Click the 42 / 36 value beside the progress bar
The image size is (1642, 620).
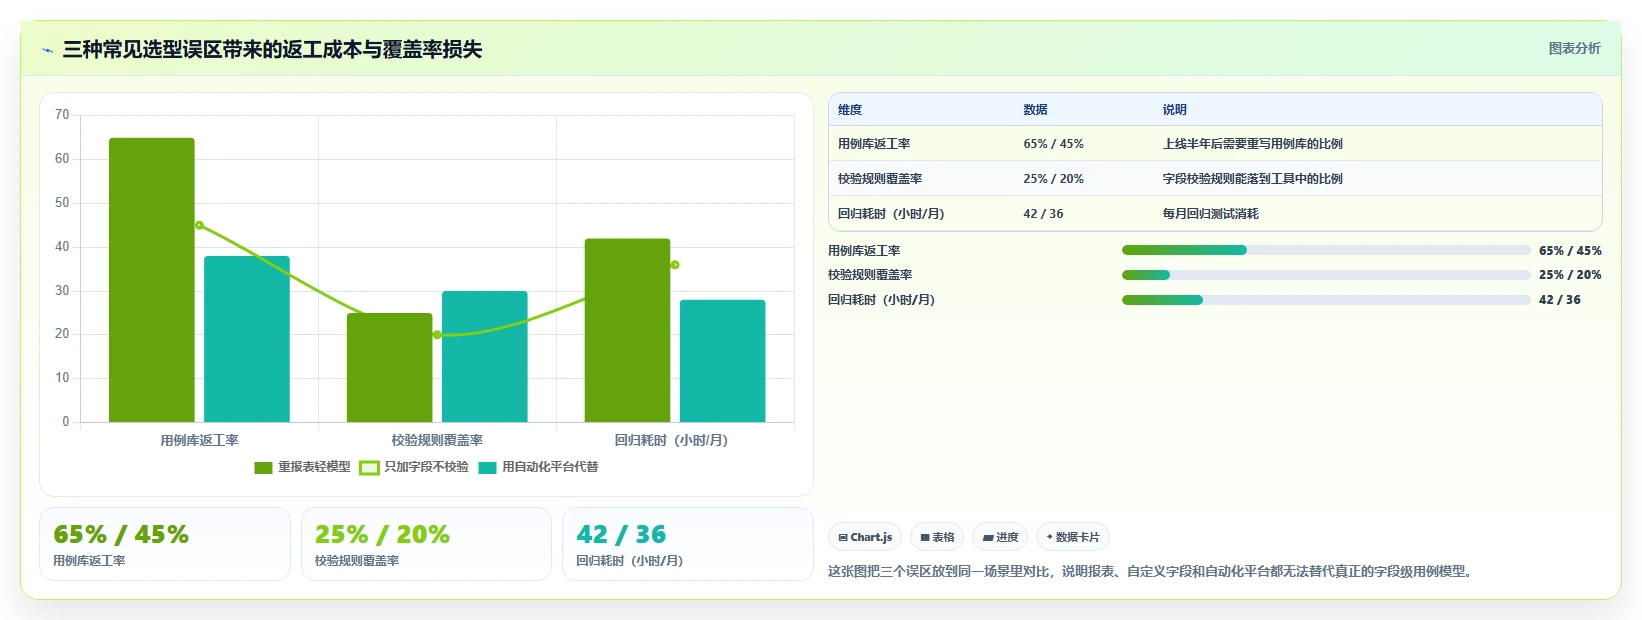(x=1560, y=300)
